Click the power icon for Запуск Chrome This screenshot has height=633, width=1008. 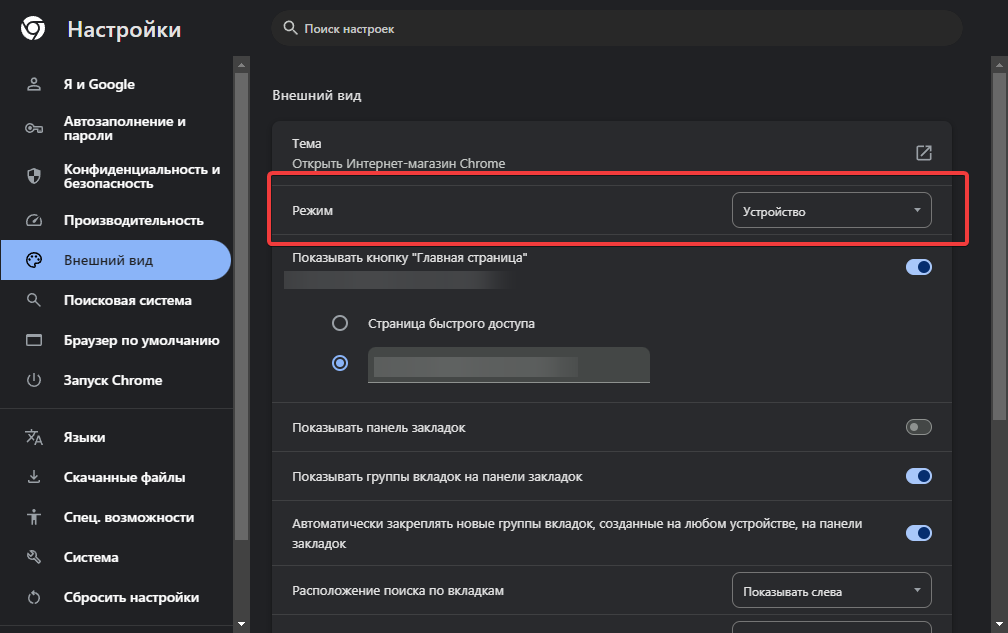coord(33,380)
